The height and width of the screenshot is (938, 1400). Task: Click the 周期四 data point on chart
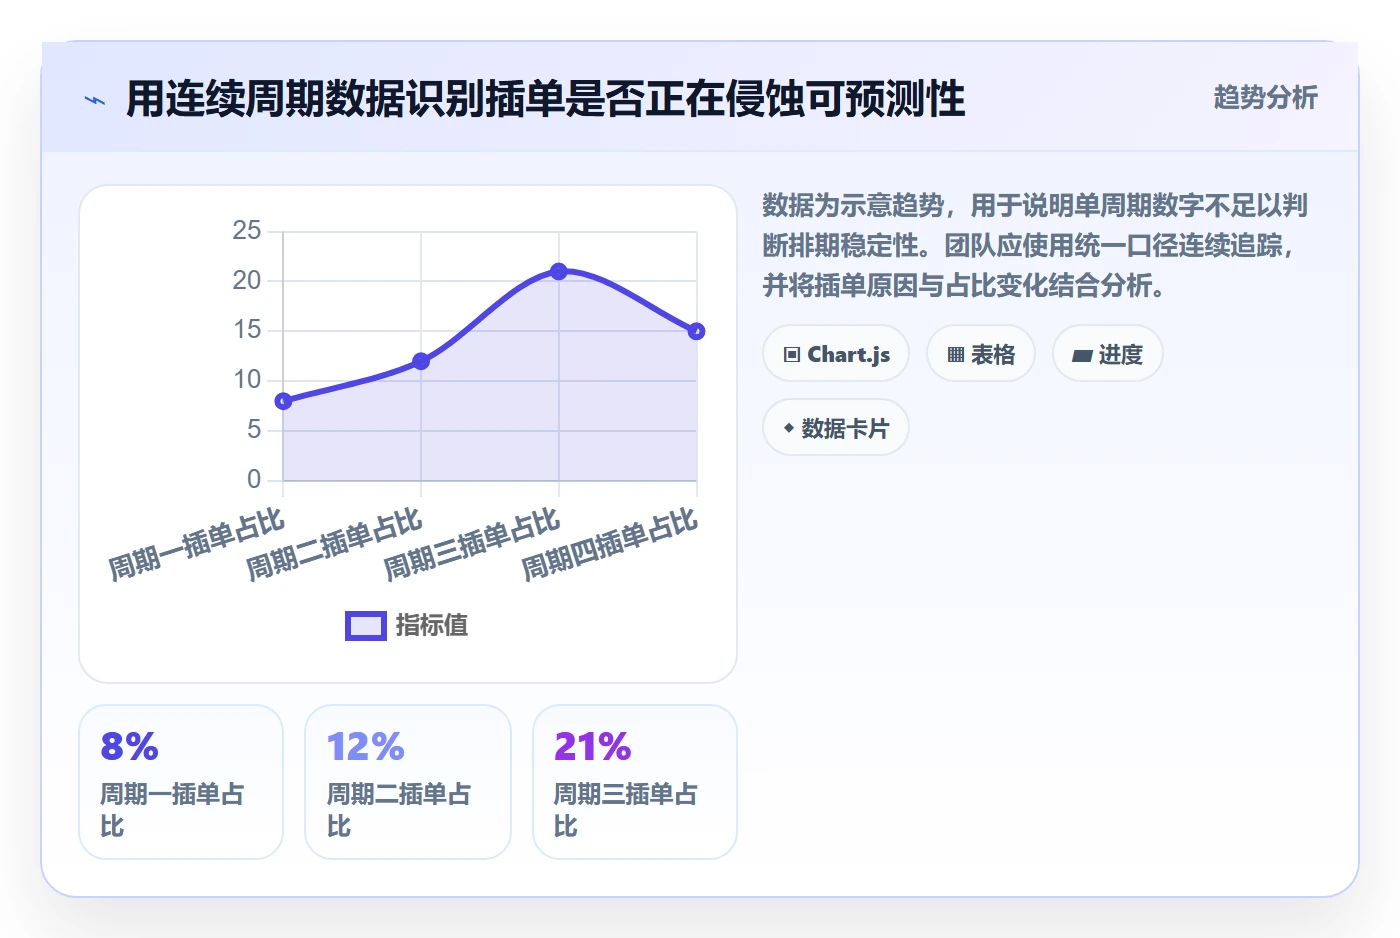click(x=697, y=331)
